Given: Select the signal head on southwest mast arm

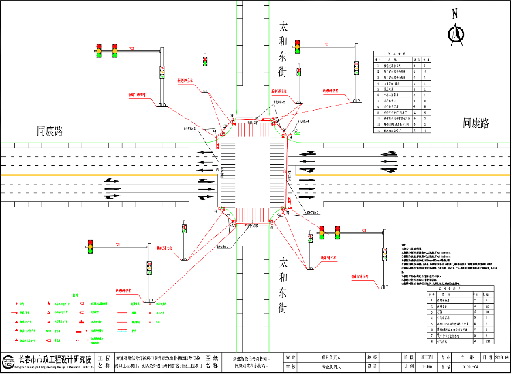Looking at the screenshot, I should coord(90,247).
